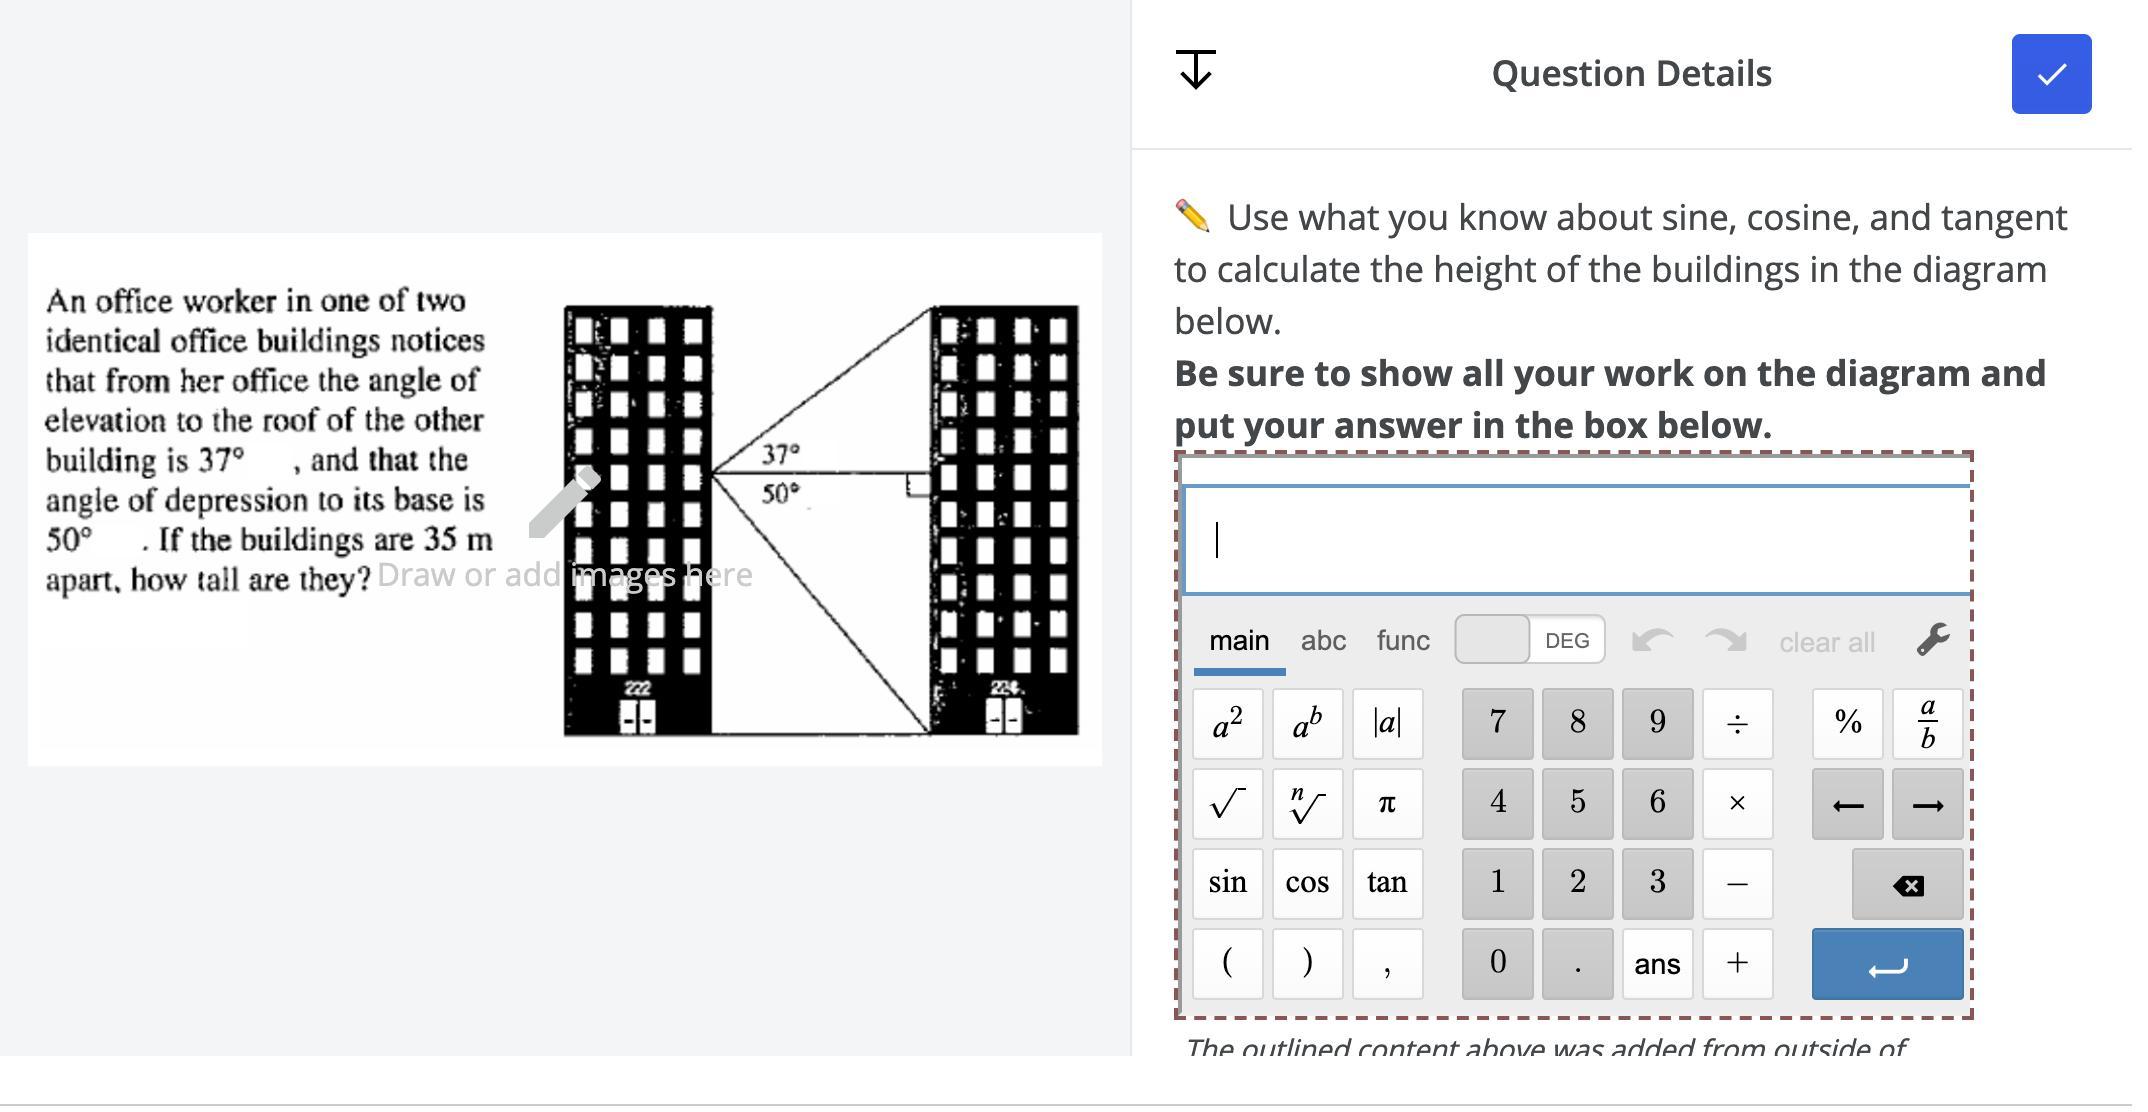
Task: Insert a fraction a over b
Action: pyautogui.click(x=1927, y=723)
